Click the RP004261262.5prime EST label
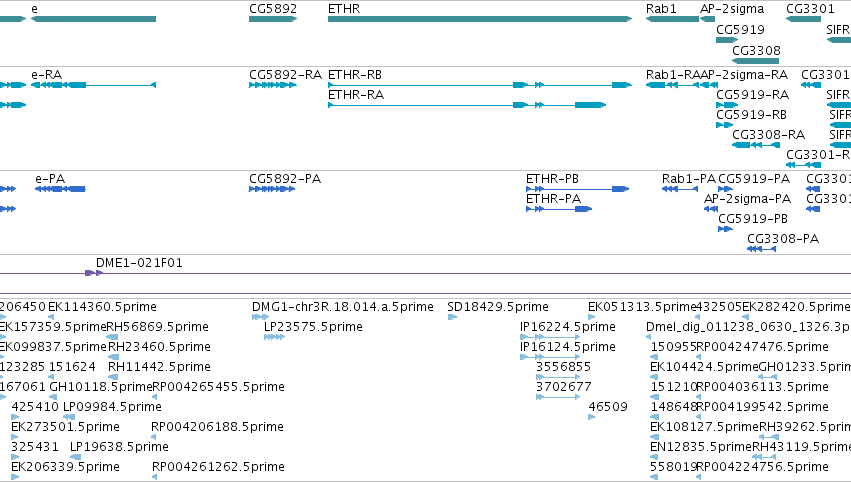The height and width of the screenshot is (482, 851). (x=218, y=467)
